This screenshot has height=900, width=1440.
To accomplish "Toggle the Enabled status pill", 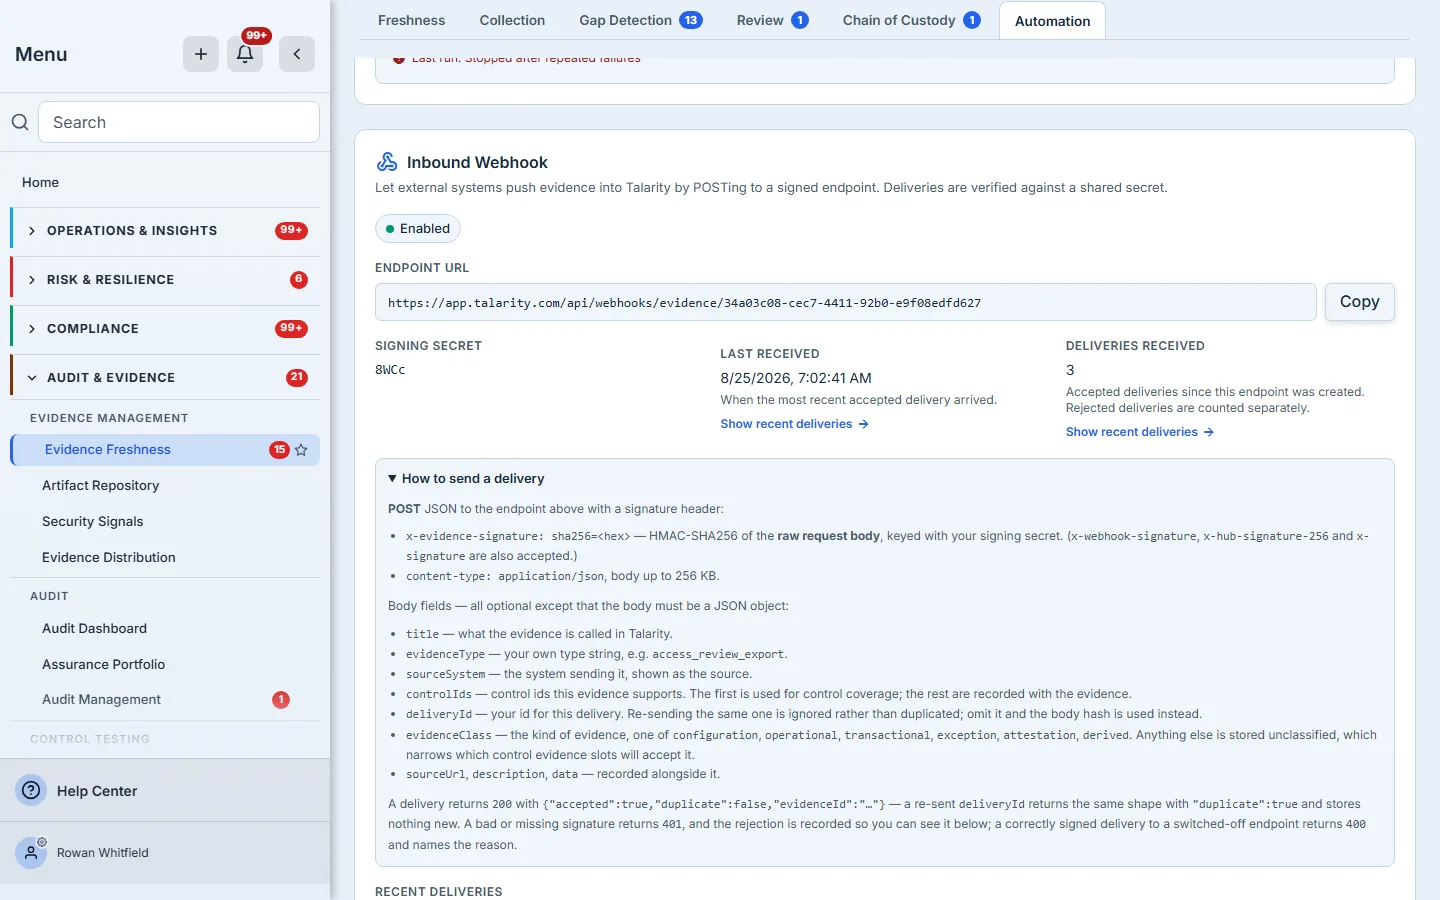I will [x=418, y=229].
